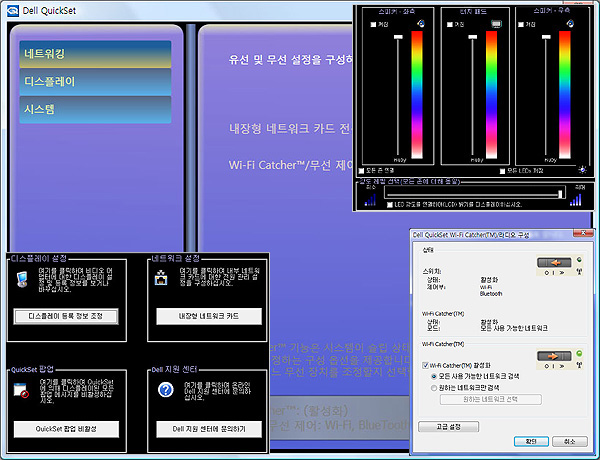Screen dimensions: 600x460
Task: Click the 원하는 네트워크 선택 button
Action: tap(491, 400)
